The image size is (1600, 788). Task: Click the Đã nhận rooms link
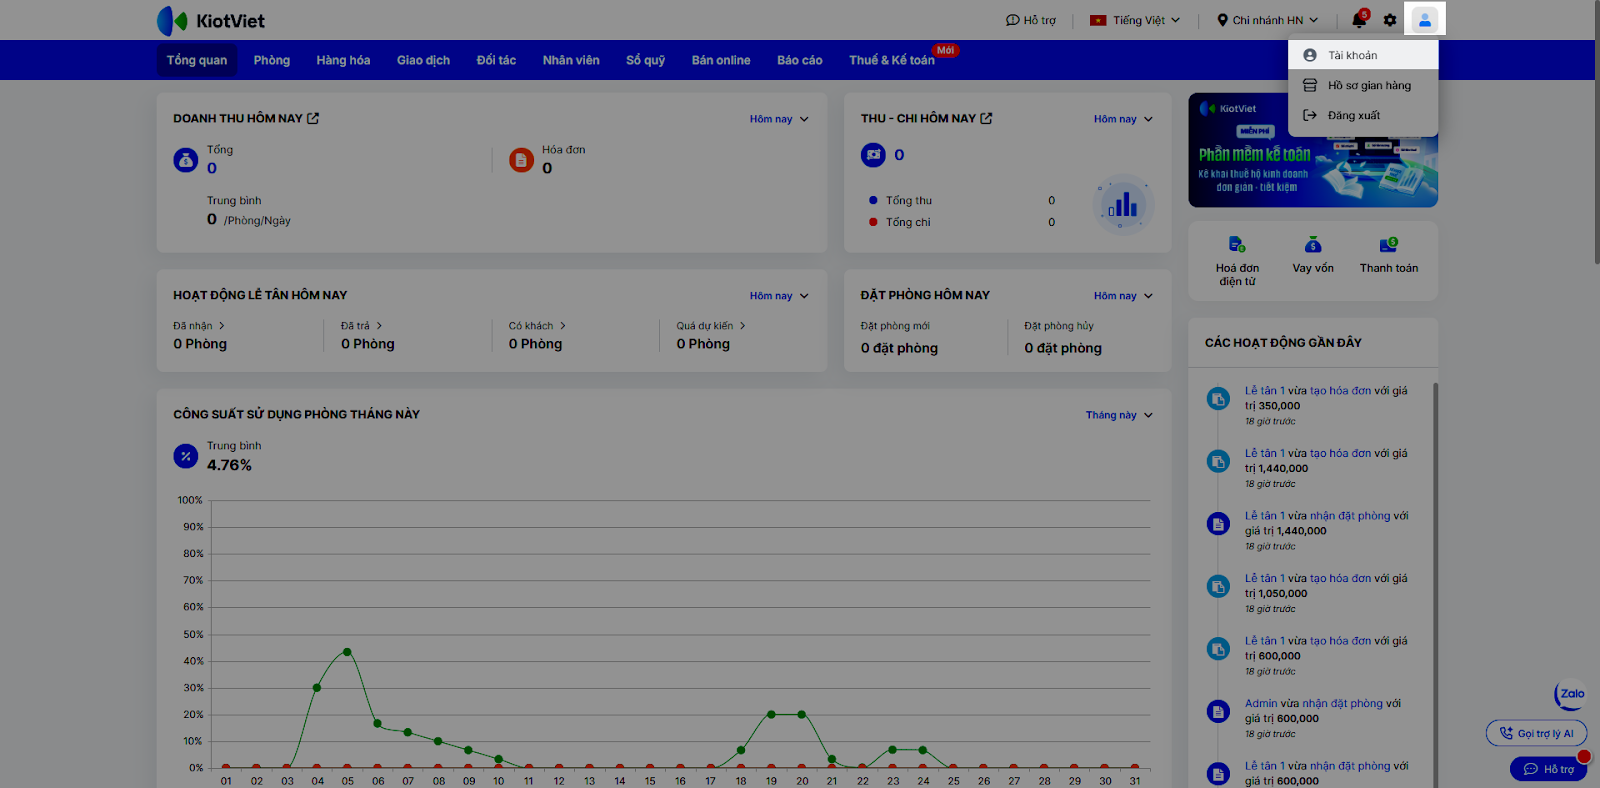point(199,326)
